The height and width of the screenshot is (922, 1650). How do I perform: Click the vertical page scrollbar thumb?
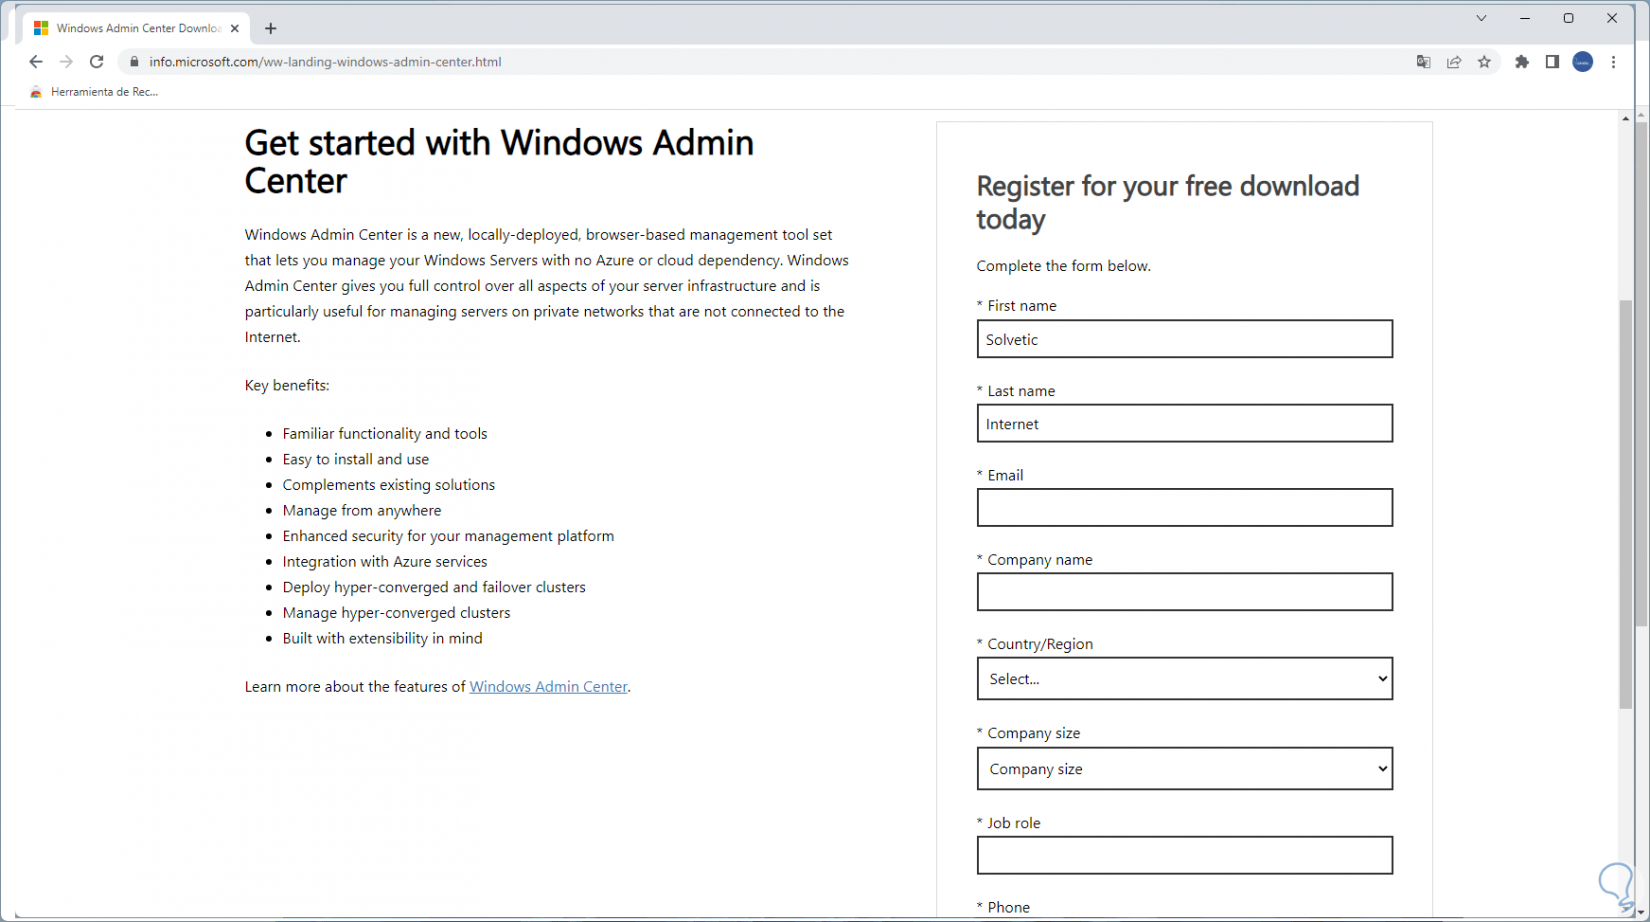pos(1626,500)
